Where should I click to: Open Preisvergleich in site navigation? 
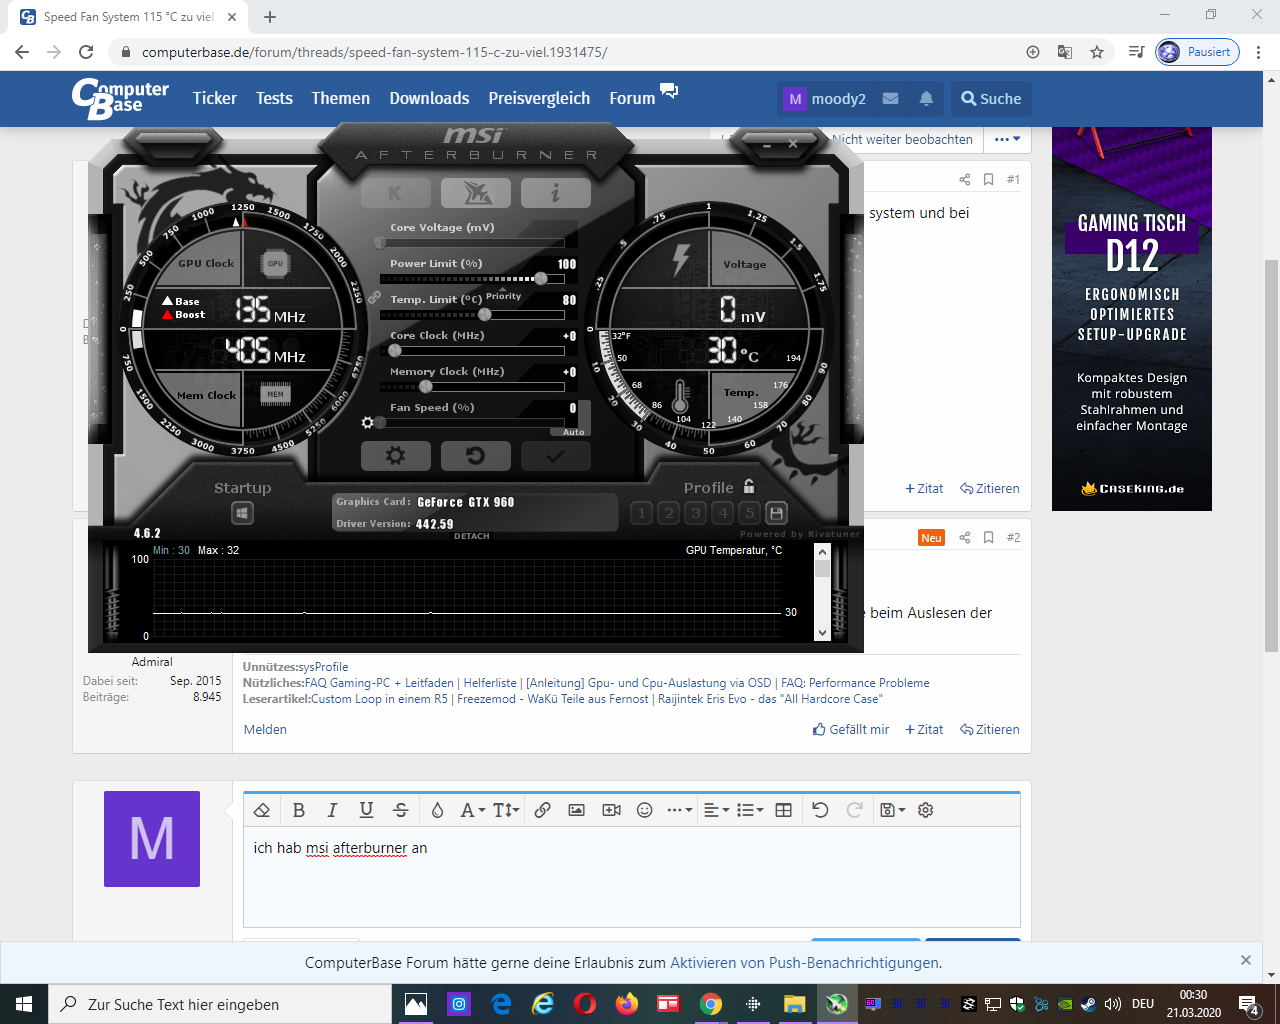tap(539, 98)
